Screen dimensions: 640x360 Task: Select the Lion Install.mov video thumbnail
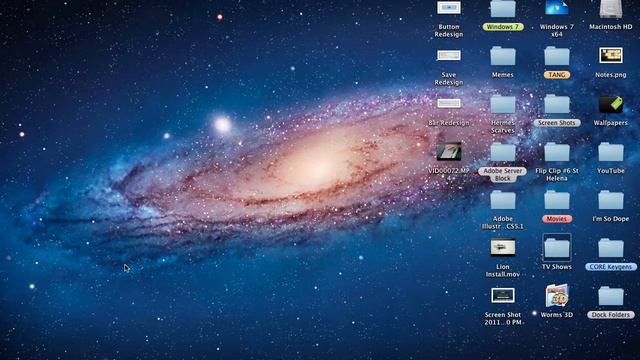pyautogui.click(x=502, y=247)
